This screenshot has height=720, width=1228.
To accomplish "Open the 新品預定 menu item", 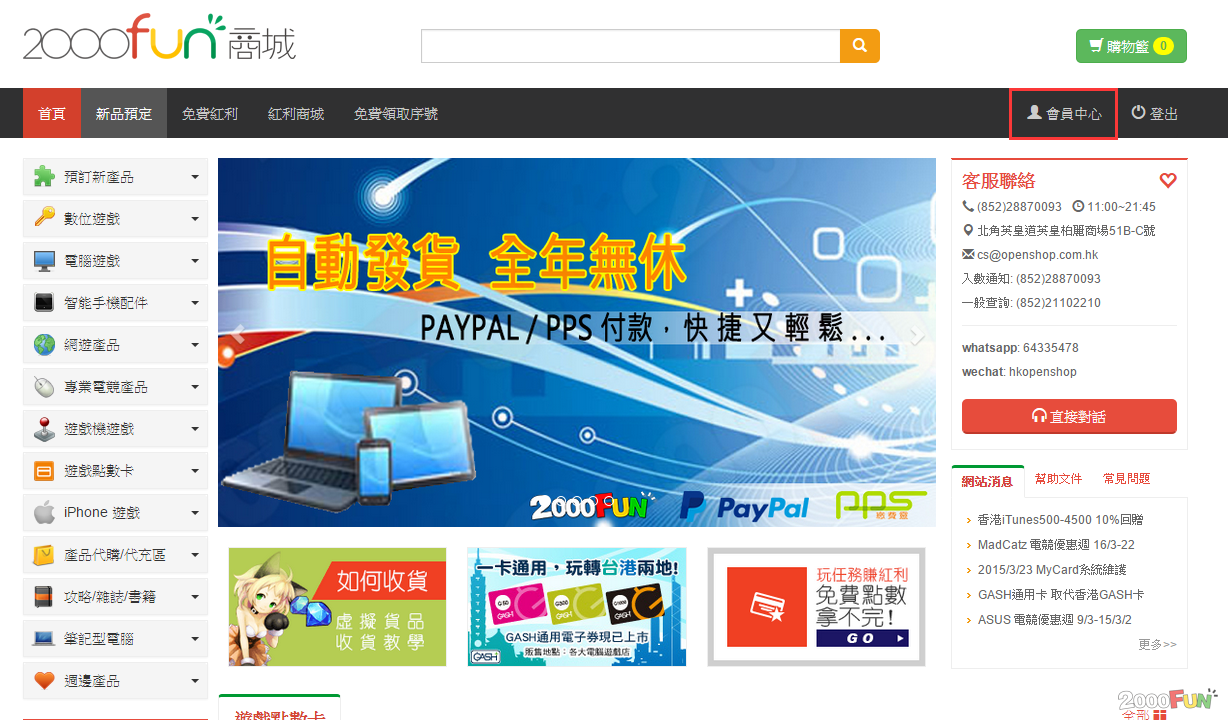I will coord(124,113).
